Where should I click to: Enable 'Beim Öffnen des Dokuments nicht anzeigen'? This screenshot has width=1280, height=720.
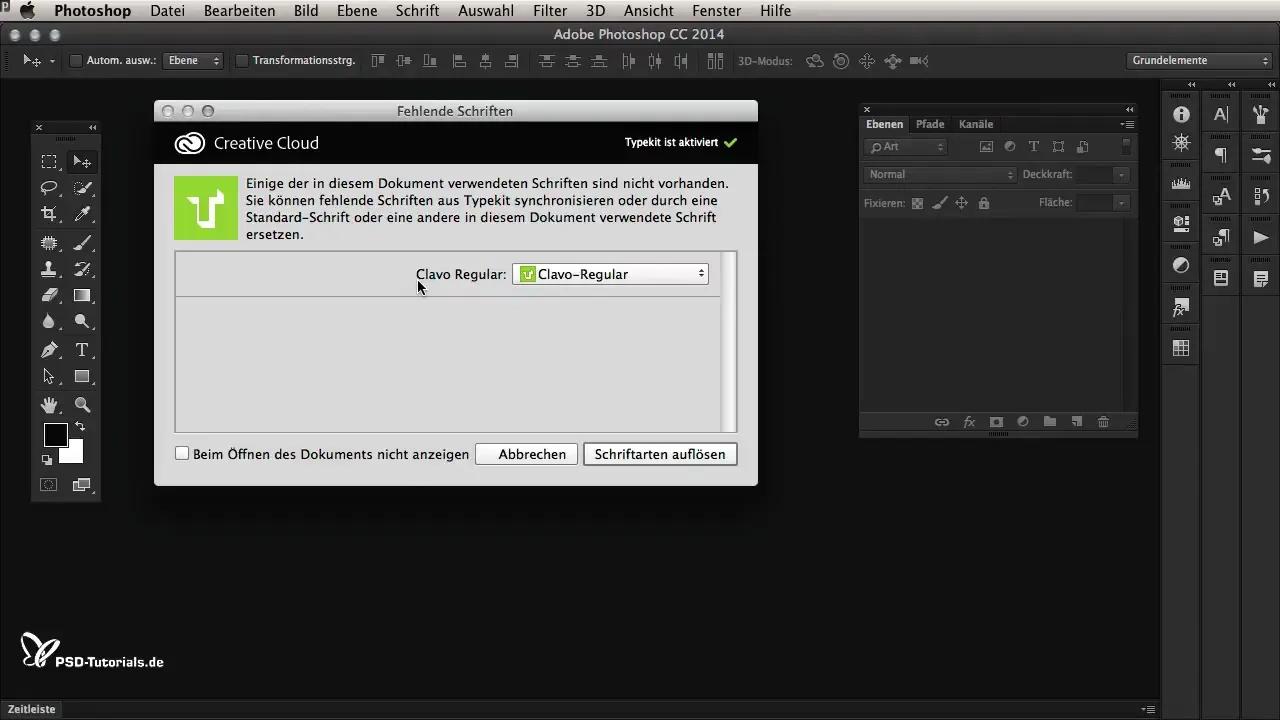point(182,453)
